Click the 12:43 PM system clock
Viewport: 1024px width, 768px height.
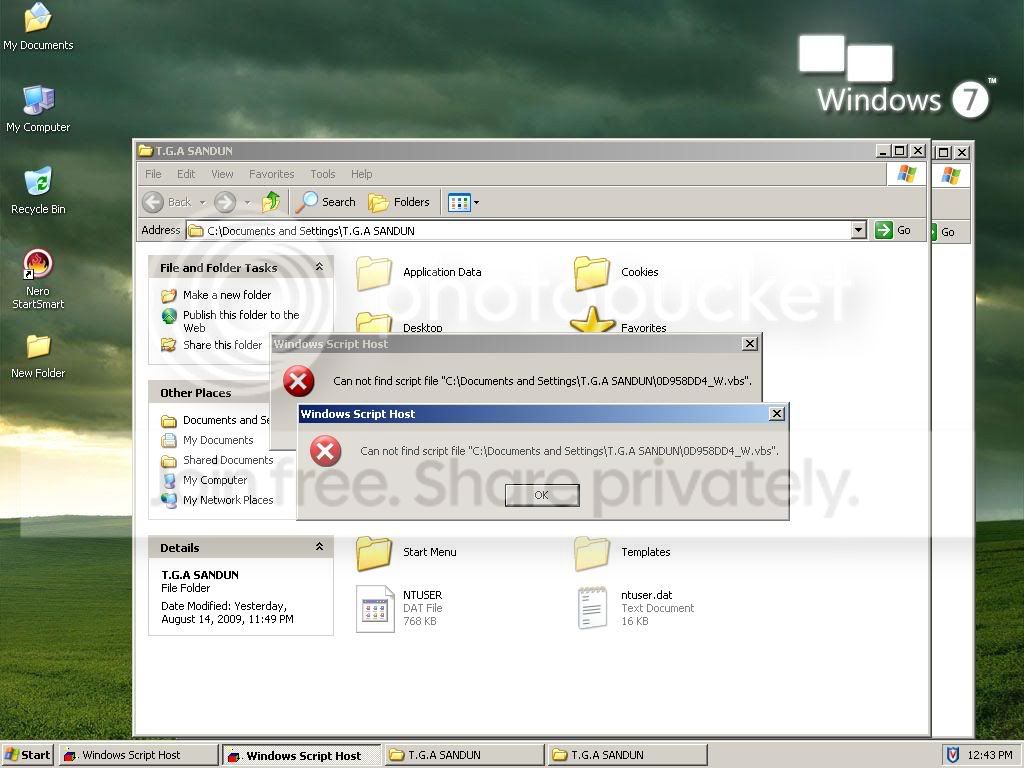pos(989,755)
